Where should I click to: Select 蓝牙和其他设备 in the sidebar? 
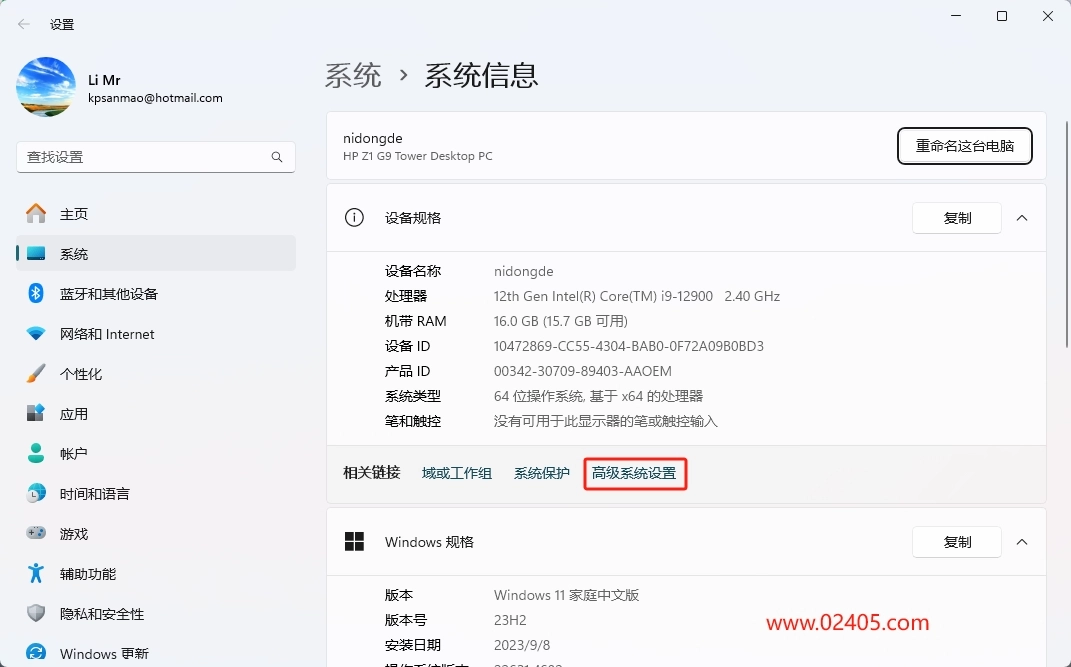pos(156,294)
